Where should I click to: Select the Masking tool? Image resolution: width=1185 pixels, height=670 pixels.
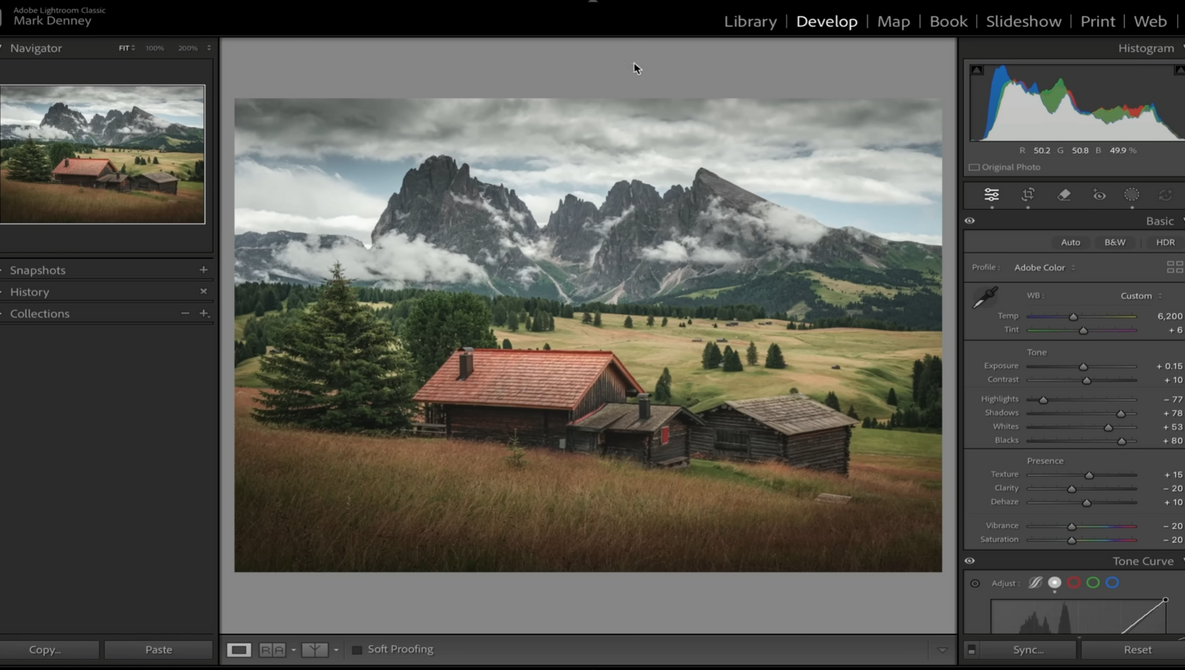coord(1132,195)
